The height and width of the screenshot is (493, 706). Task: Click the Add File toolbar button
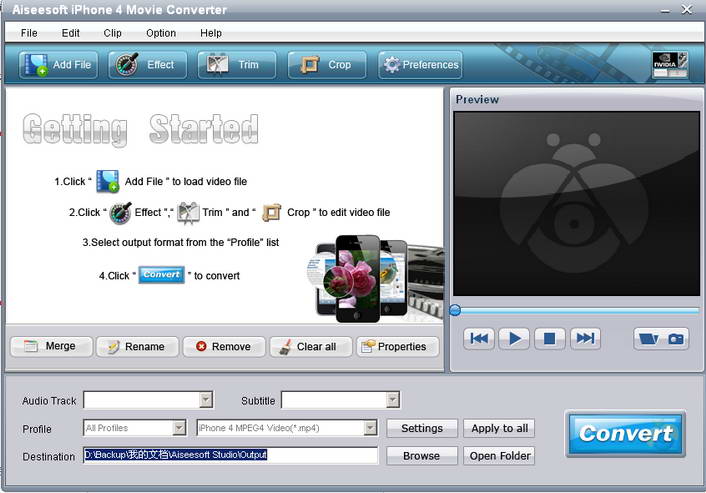[x=59, y=65]
